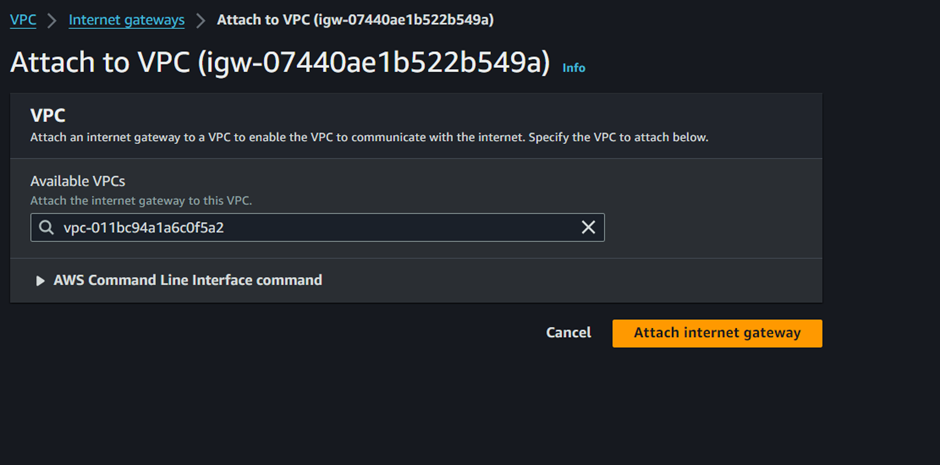
Task: Click the VPC section description sentence
Action: pos(369,137)
